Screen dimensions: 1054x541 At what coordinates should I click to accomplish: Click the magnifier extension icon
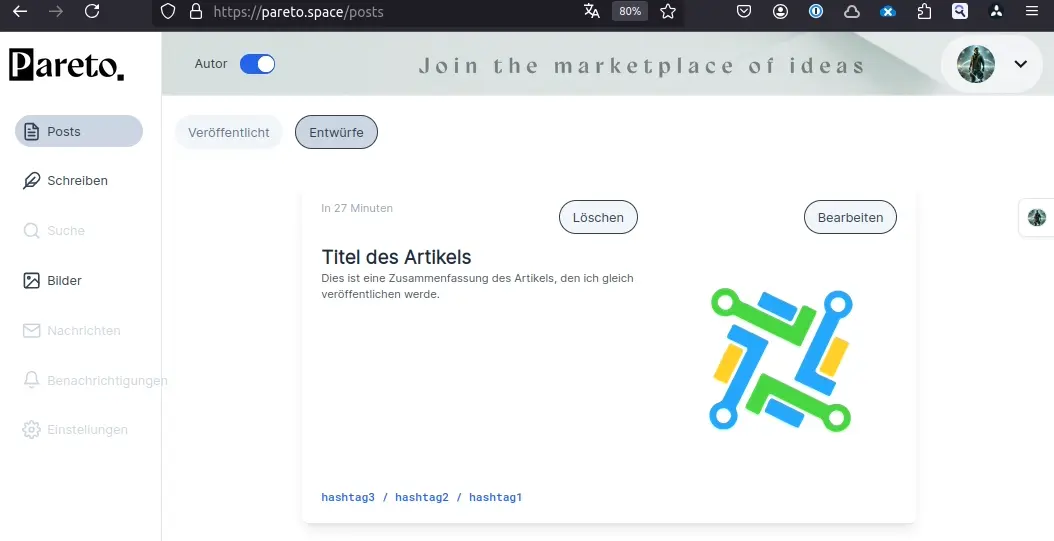(960, 11)
